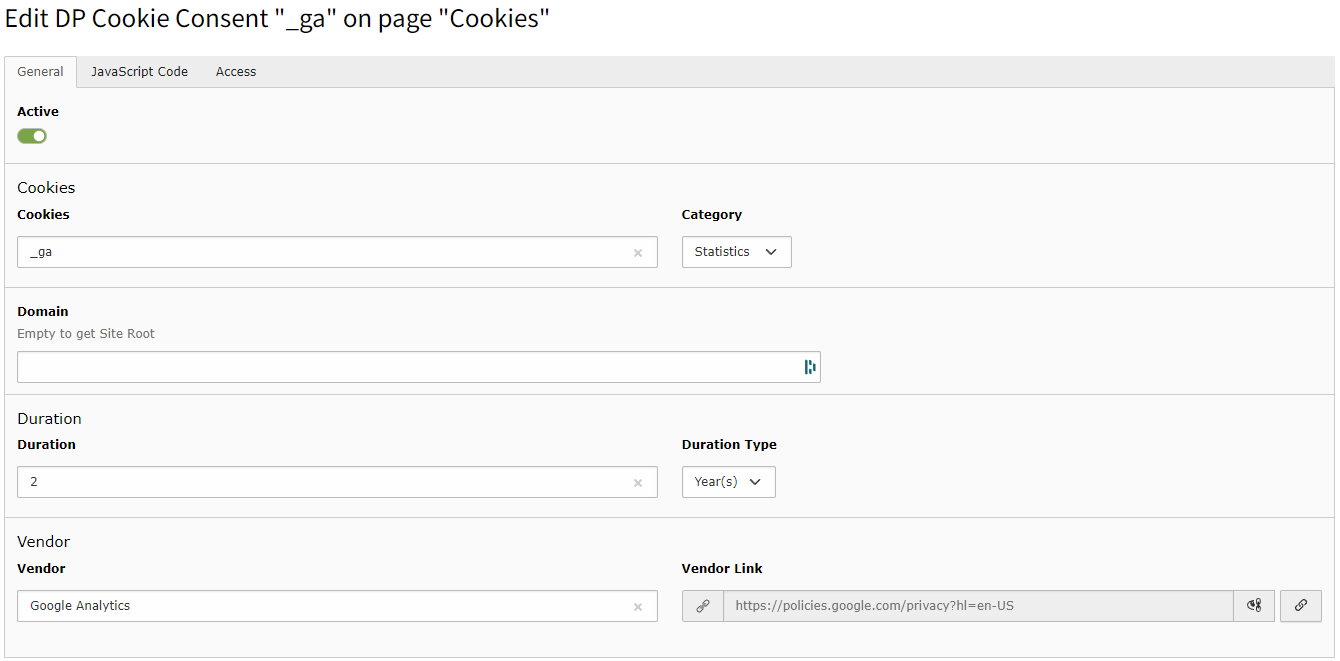The width and height of the screenshot is (1340, 661).
Task: Click the icon inside Domain field
Action: 810,367
